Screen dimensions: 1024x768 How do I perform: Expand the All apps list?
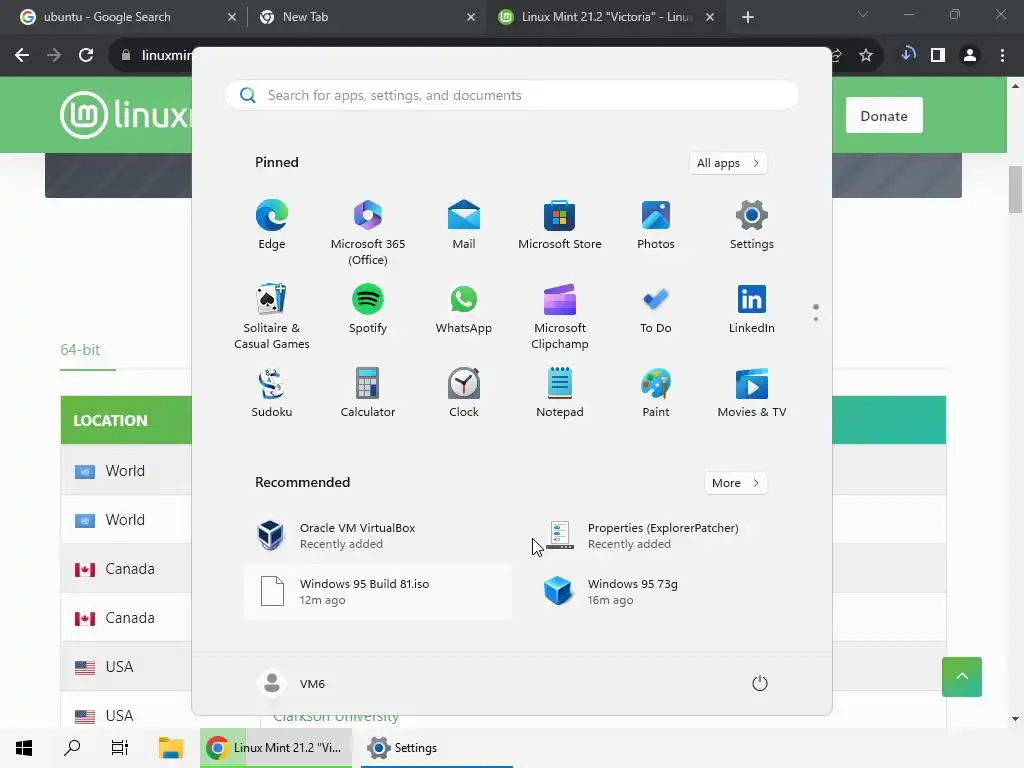728,163
